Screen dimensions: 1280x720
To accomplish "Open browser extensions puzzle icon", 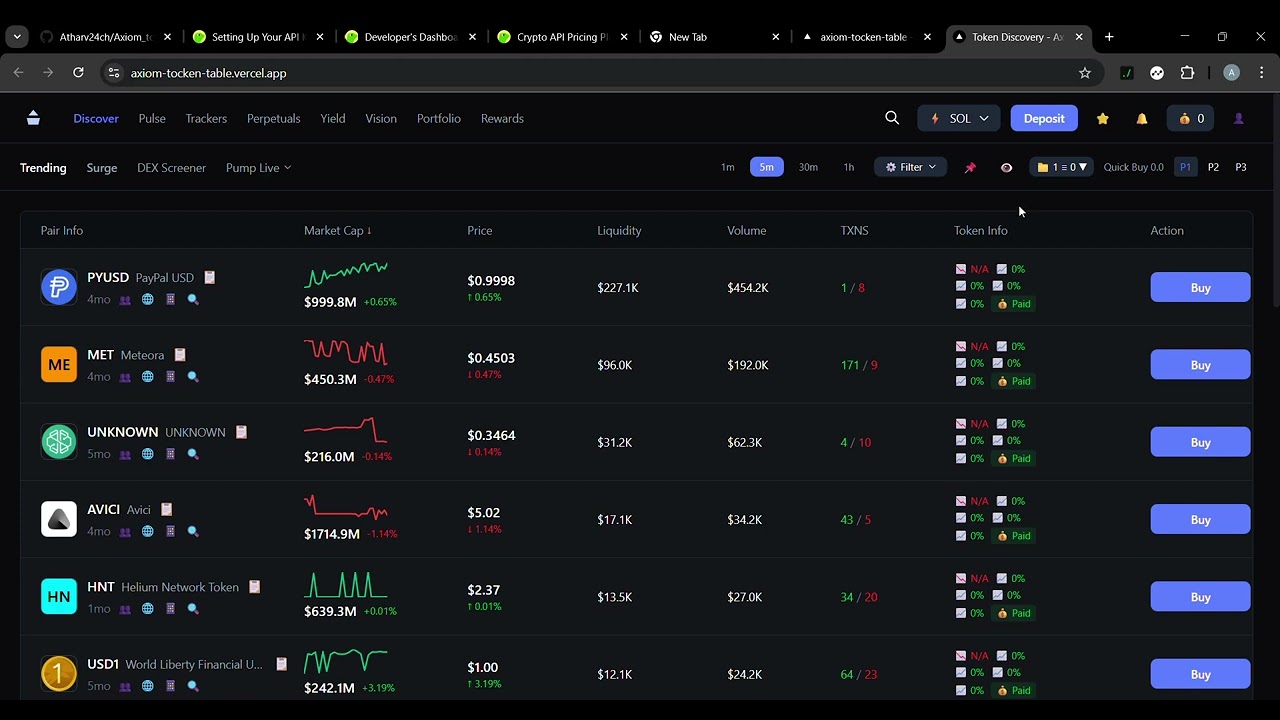I will pos(1187,73).
